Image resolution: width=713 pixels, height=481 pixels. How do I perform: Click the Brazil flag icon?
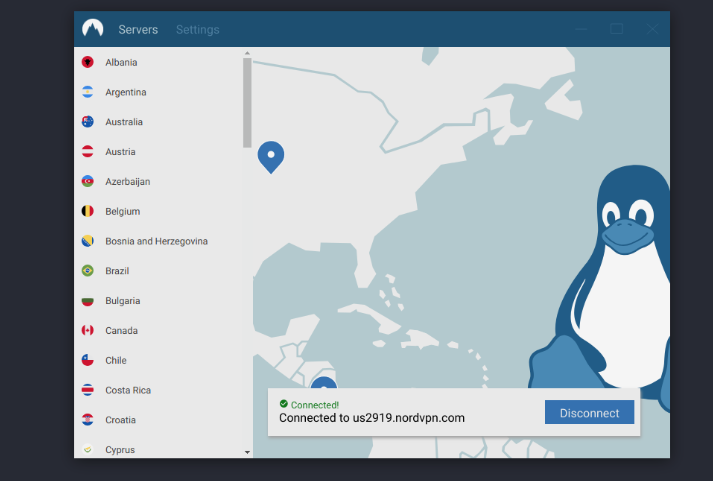tap(88, 271)
